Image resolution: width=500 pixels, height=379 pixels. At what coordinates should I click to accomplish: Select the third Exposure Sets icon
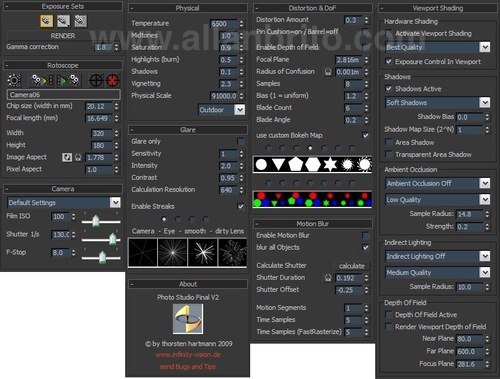[x=80, y=21]
